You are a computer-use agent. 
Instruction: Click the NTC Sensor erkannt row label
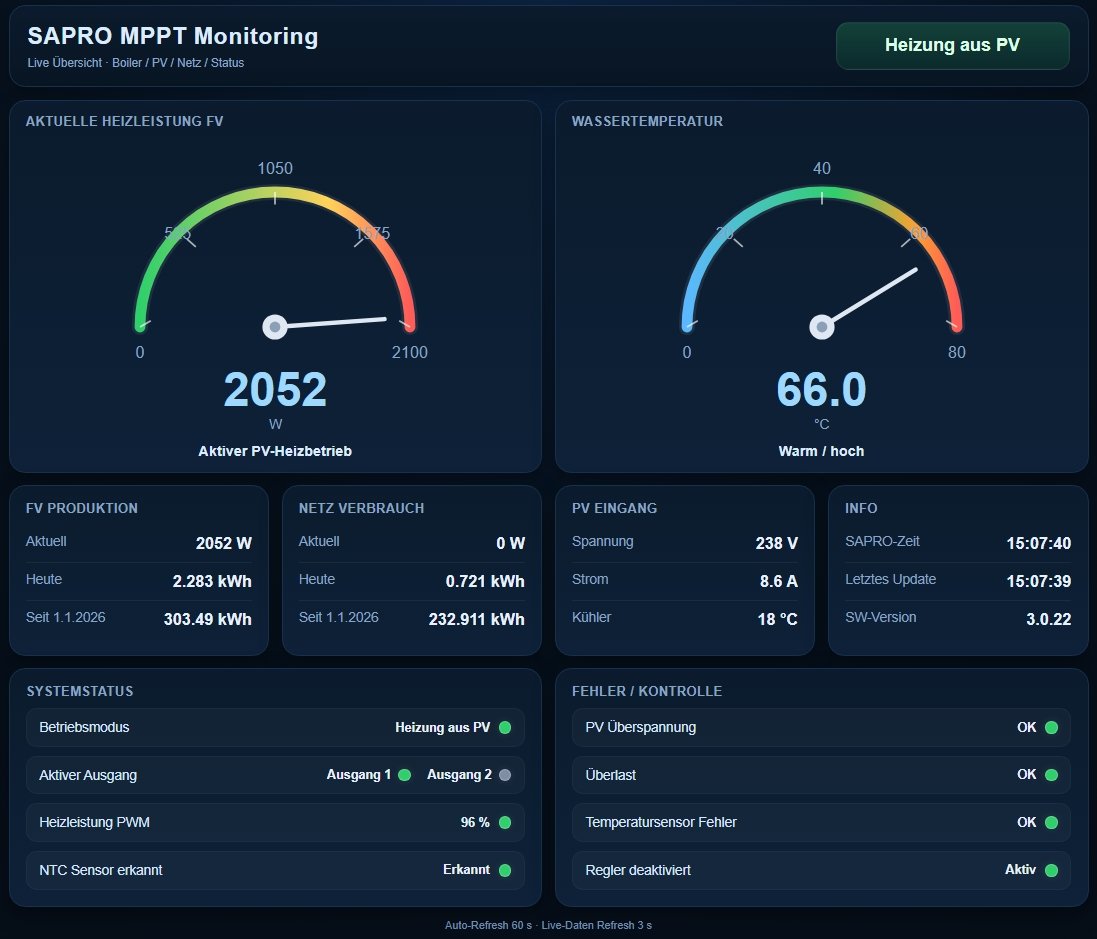[101, 870]
